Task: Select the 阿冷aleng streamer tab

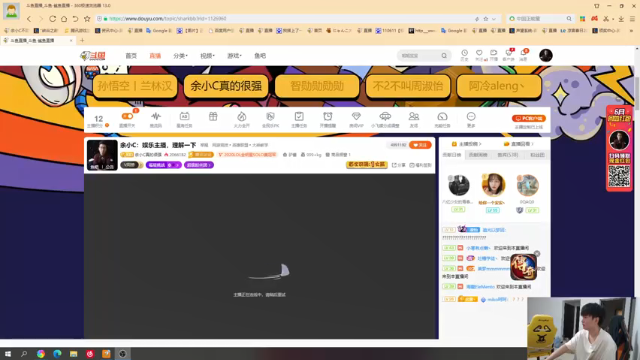Action: pos(499,86)
